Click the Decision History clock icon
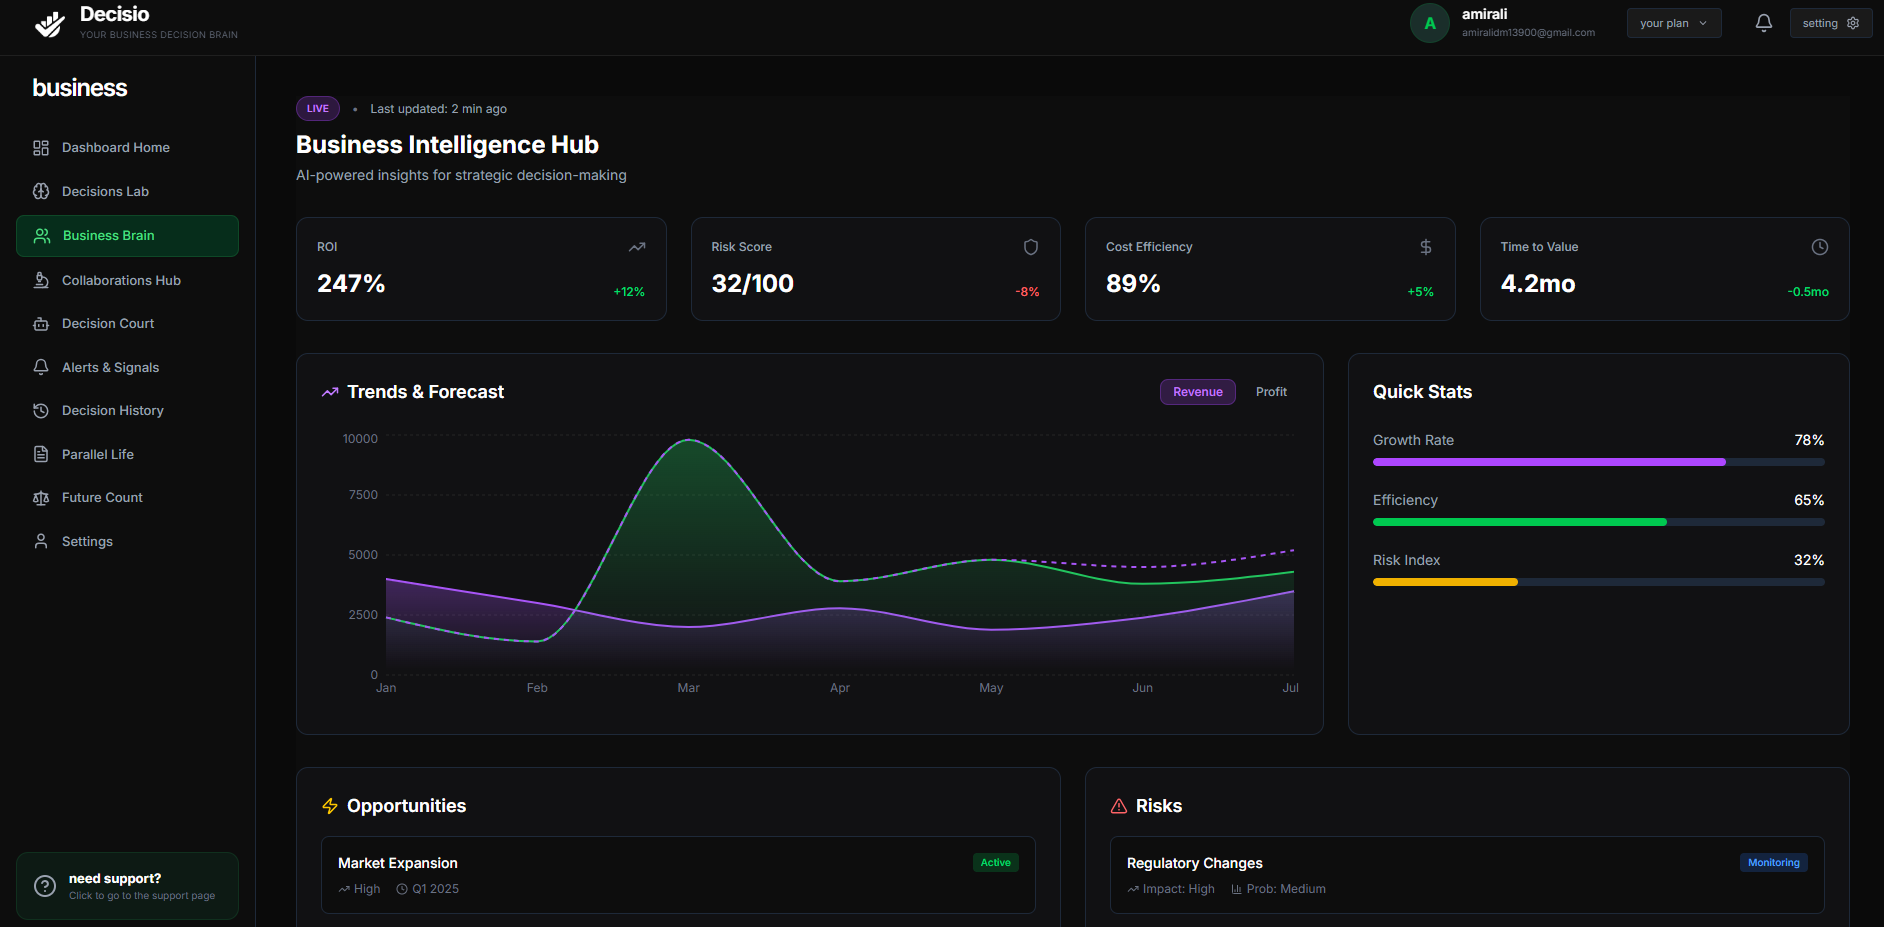Image resolution: width=1884 pixels, height=927 pixels. click(x=41, y=411)
